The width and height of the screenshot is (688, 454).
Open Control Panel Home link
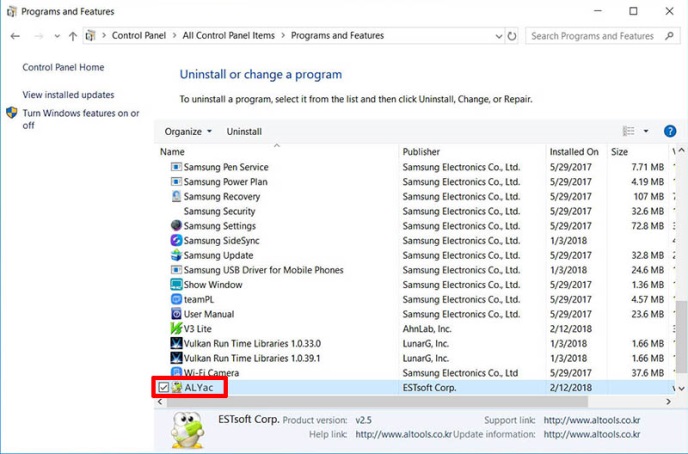63,67
